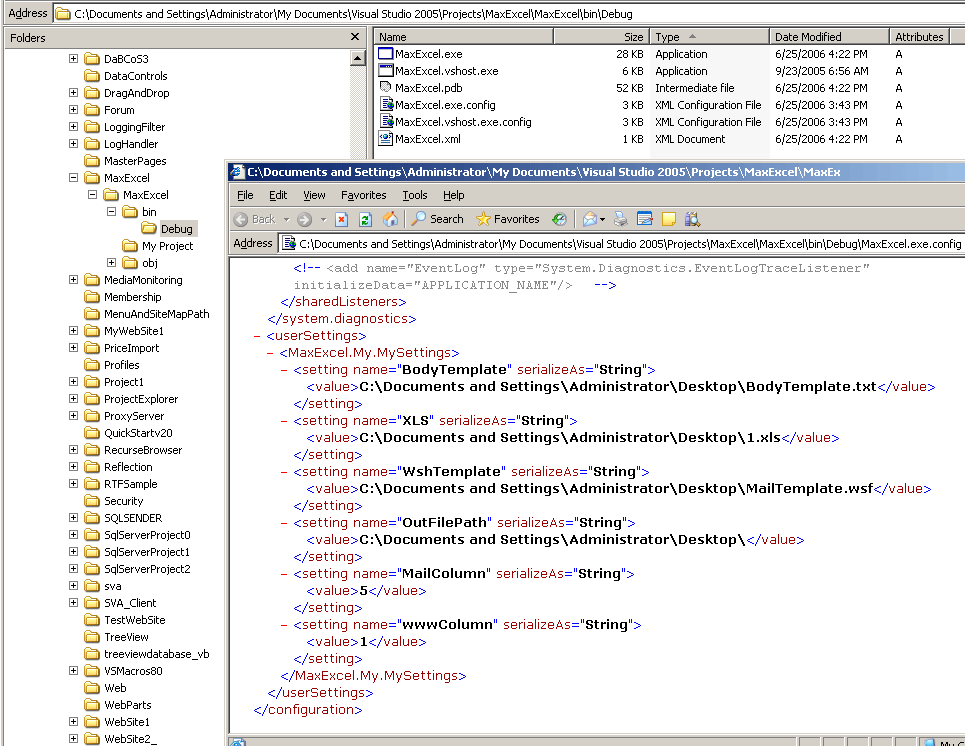Collapse the wwwColumn setting XML node

[284, 625]
